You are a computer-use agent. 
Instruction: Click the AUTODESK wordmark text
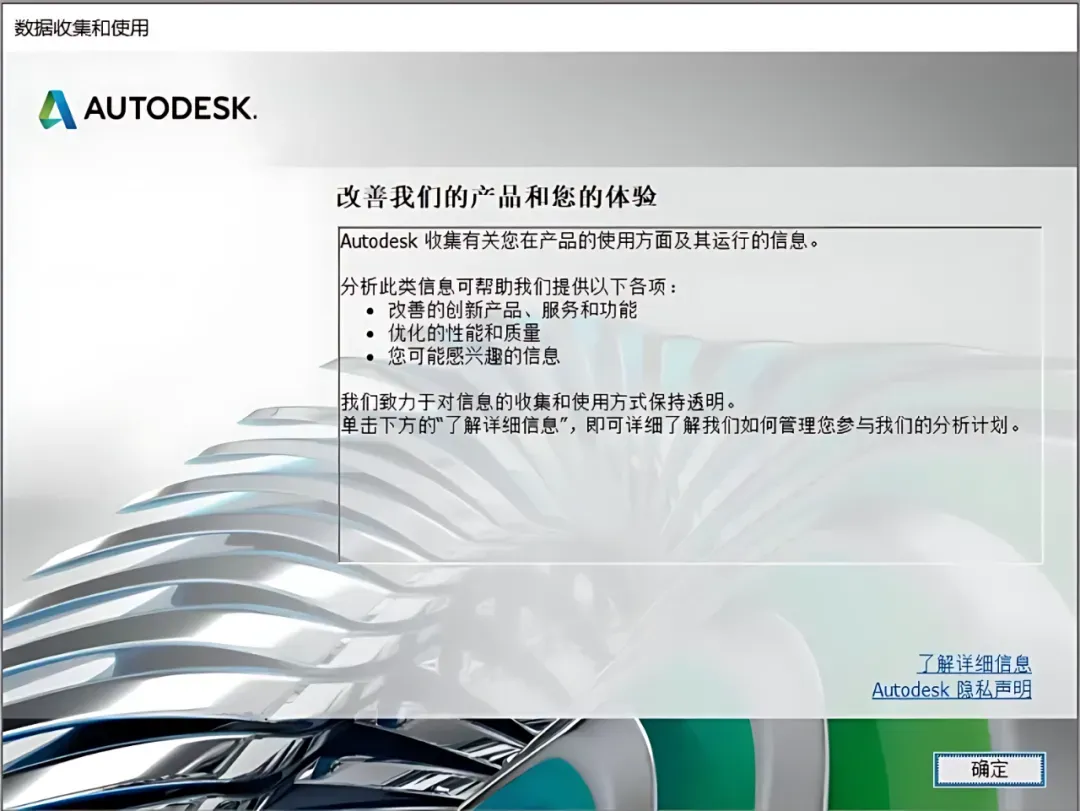[x=170, y=109]
